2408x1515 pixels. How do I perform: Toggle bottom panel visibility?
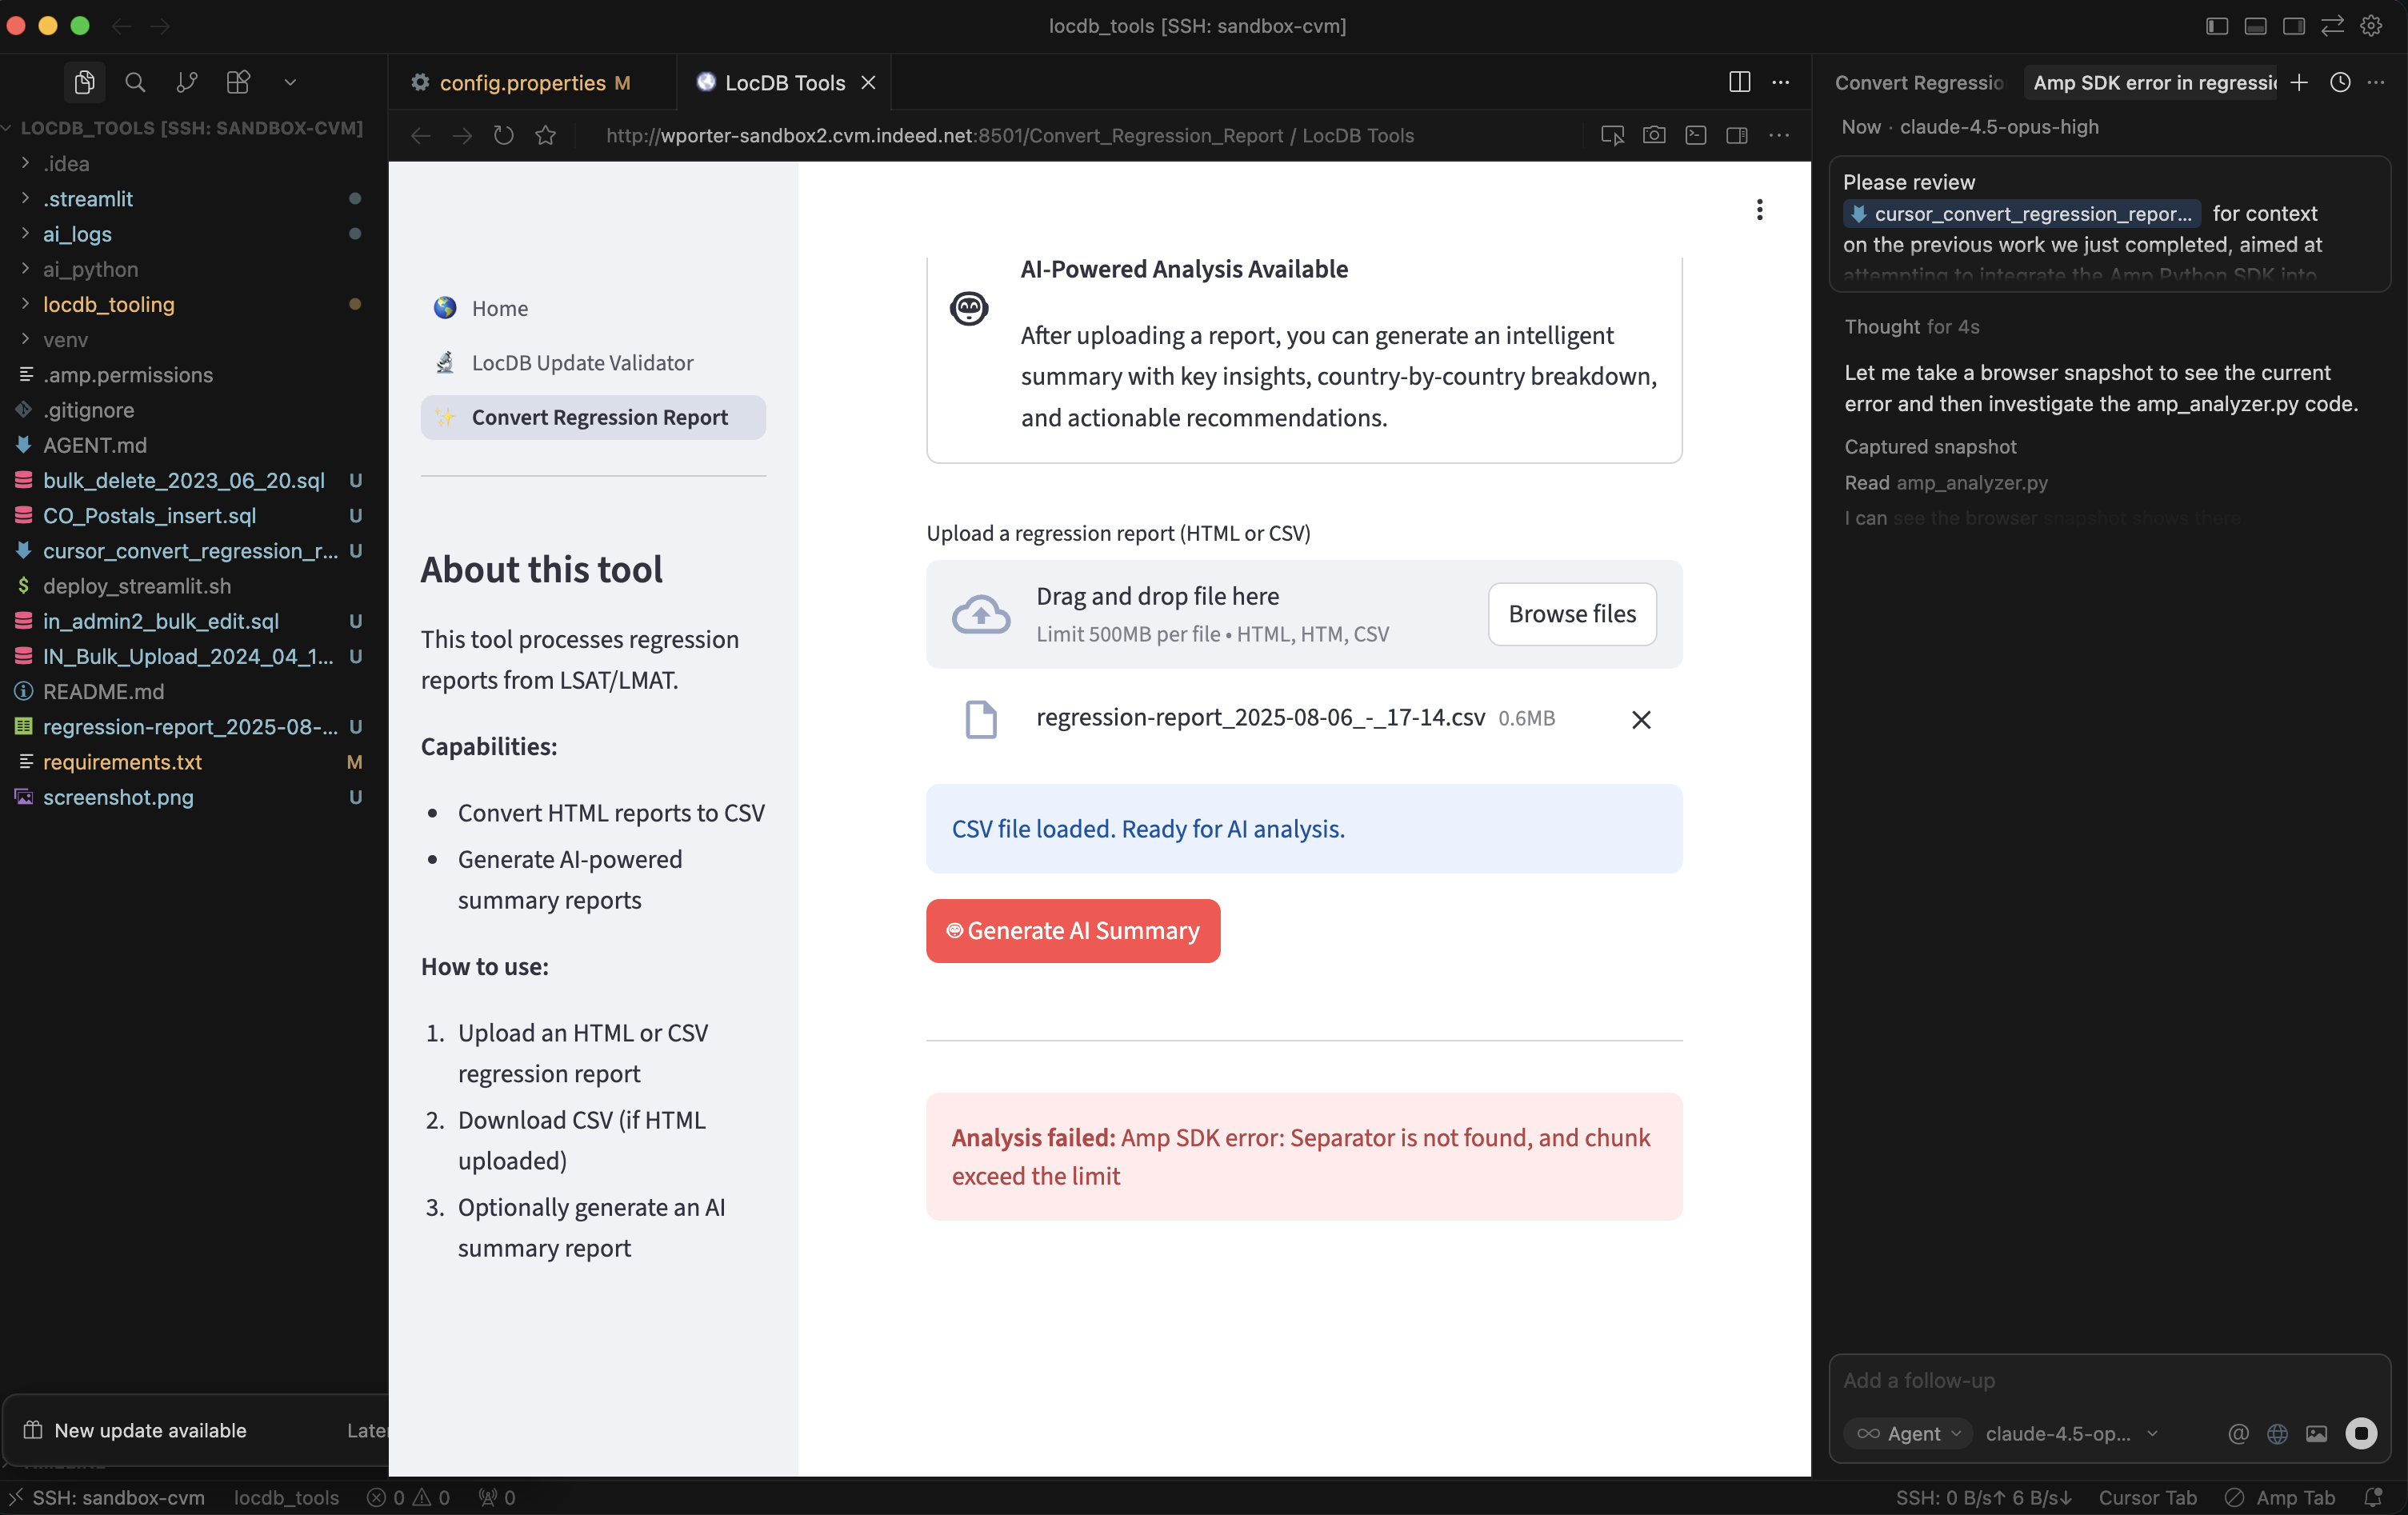coord(2255,26)
